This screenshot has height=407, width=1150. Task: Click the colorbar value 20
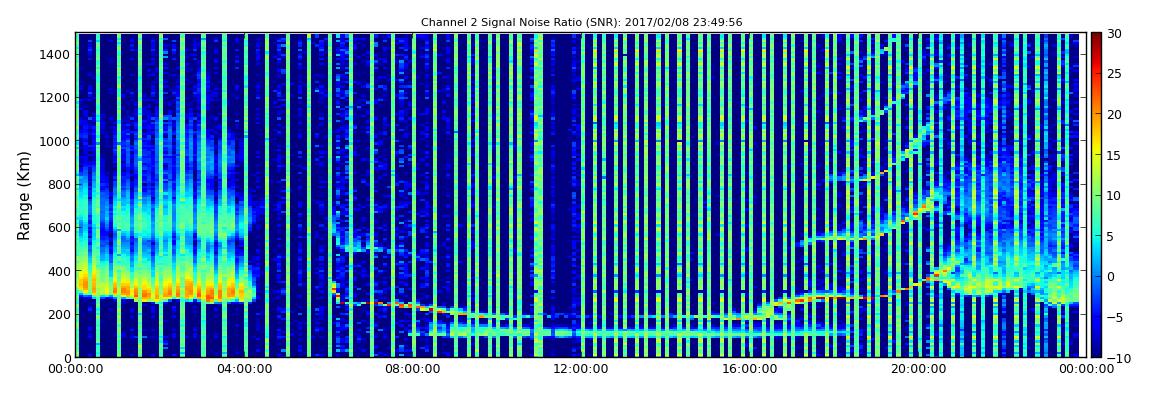pos(1114,114)
